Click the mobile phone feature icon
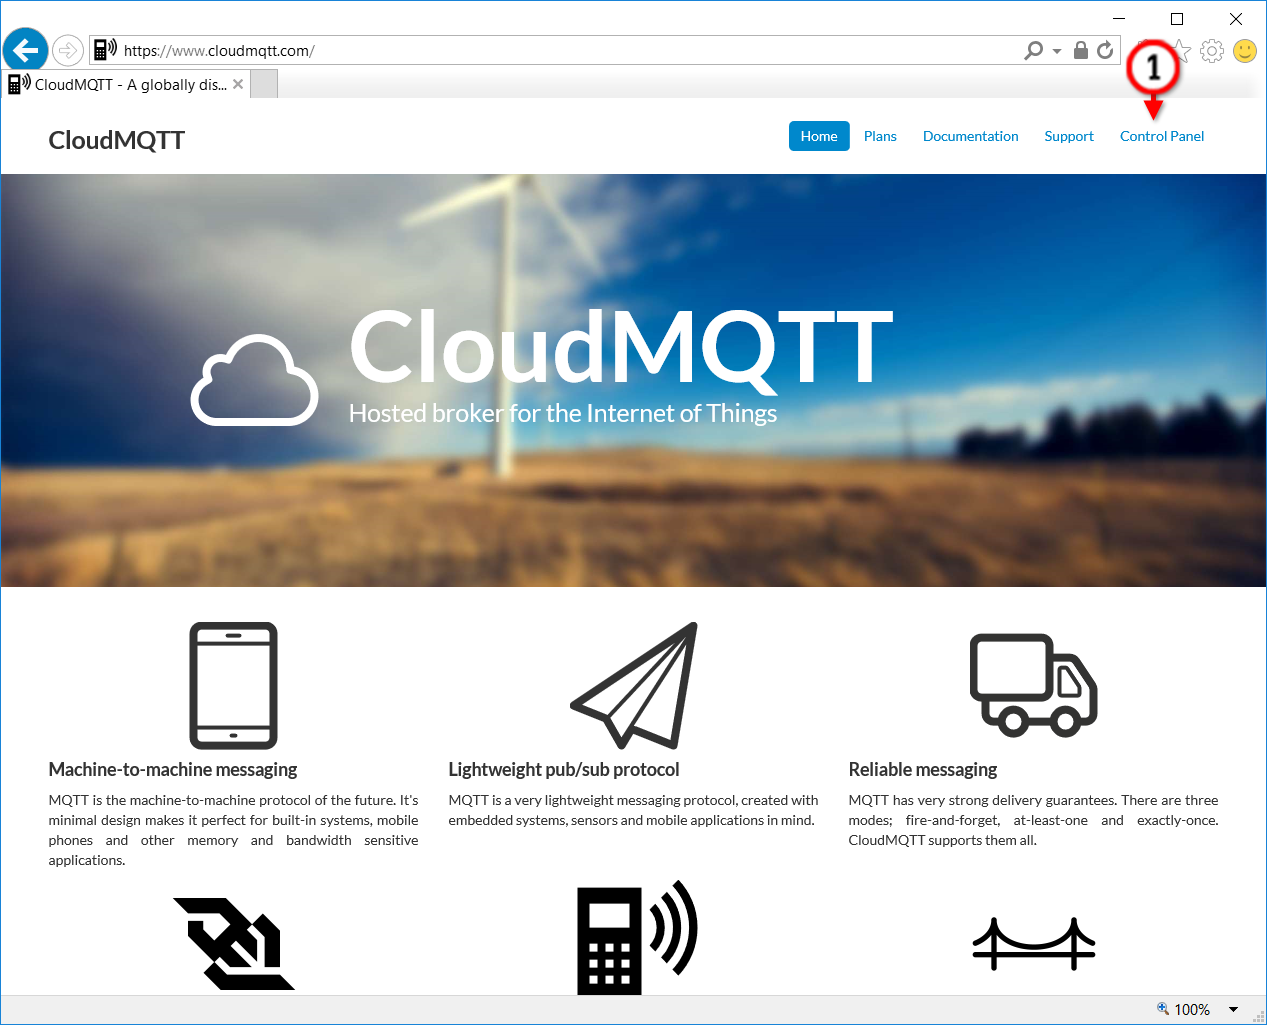 [233, 686]
